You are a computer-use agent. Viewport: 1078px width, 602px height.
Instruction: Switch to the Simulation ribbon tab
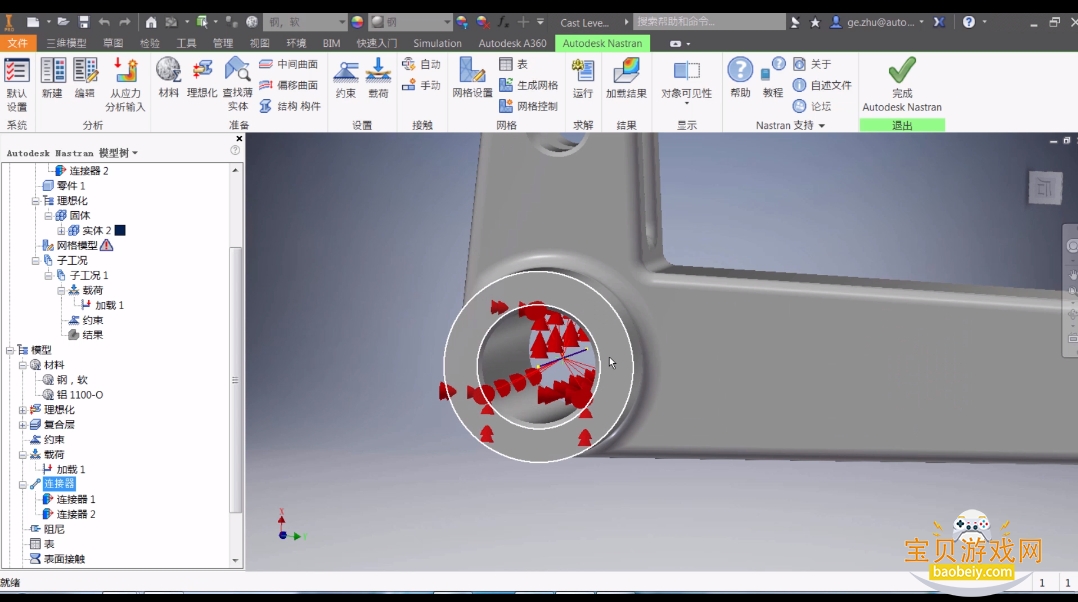click(x=437, y=43)
